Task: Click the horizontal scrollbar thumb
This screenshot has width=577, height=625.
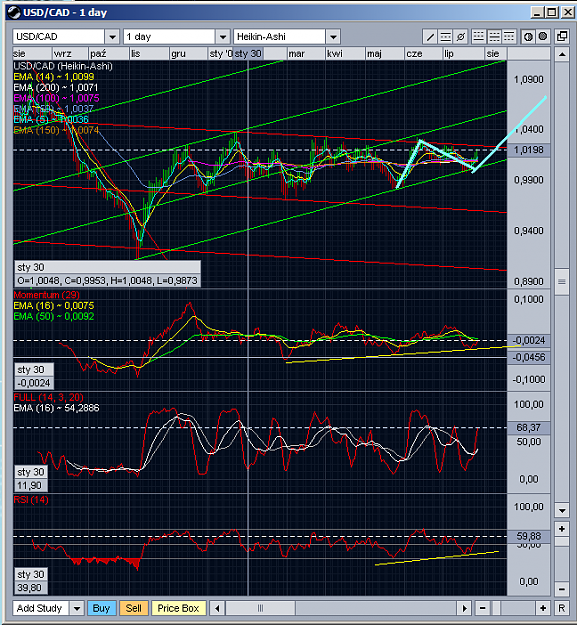Action: point(260,608)
